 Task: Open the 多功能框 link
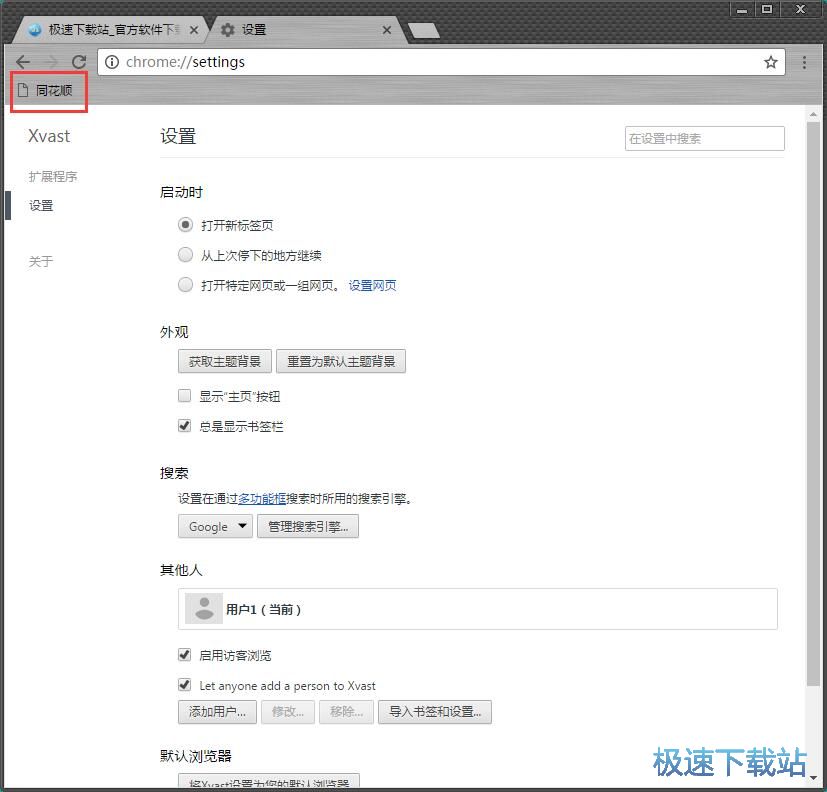tap(262, 498)
